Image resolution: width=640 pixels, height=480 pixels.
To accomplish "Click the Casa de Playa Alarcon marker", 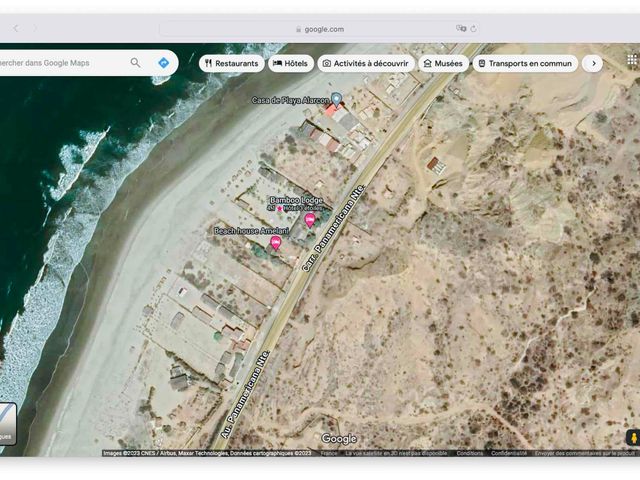I will (336, 99).
